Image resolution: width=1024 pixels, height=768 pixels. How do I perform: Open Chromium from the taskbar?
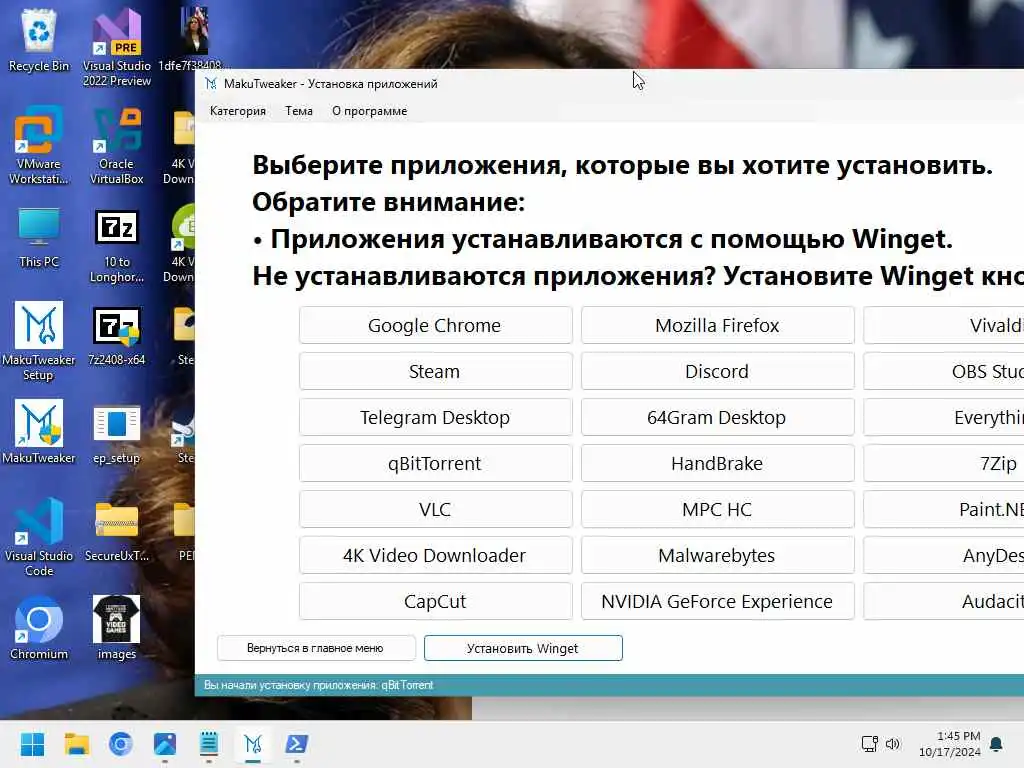coord(121,744)
